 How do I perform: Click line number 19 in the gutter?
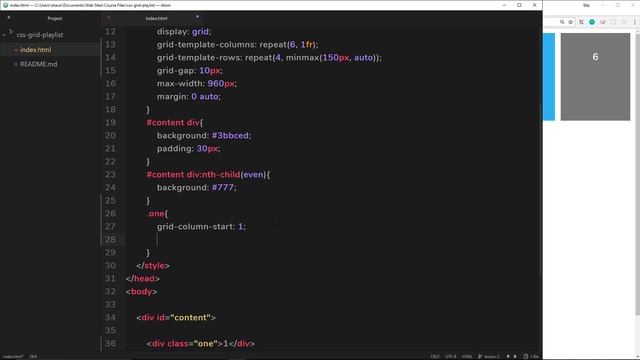point(110,122)
